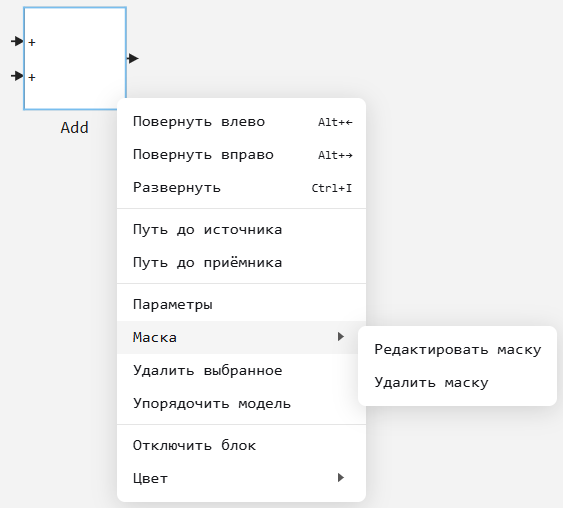The width and height of the screenshot is (563, 508).
Task: Click 'Упорядочить модель' entry
Action: tap(241, 404)
